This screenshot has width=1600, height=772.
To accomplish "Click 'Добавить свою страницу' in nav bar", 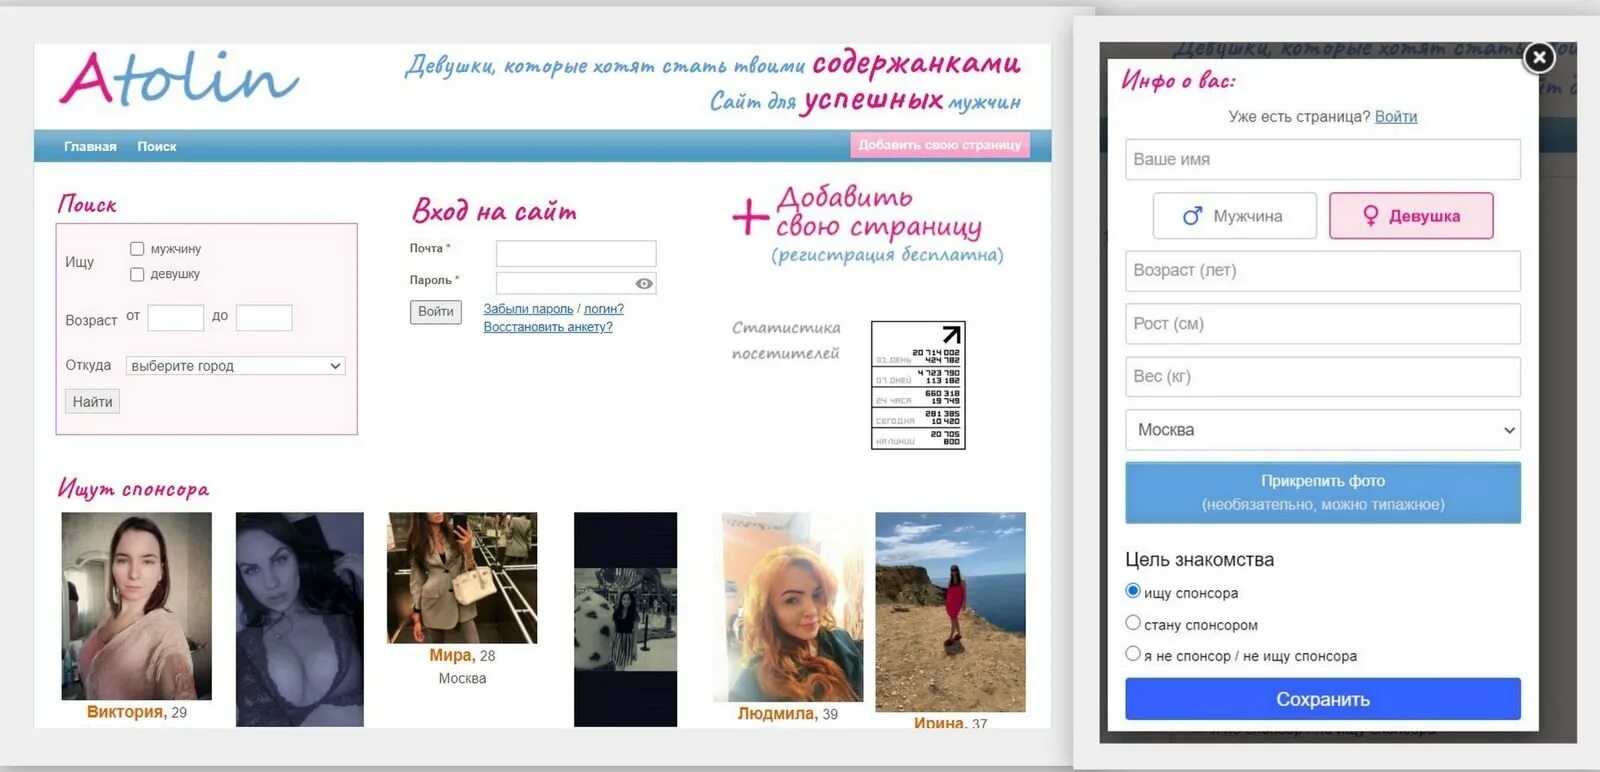I will pyautogui.click(x=939, y=145).
